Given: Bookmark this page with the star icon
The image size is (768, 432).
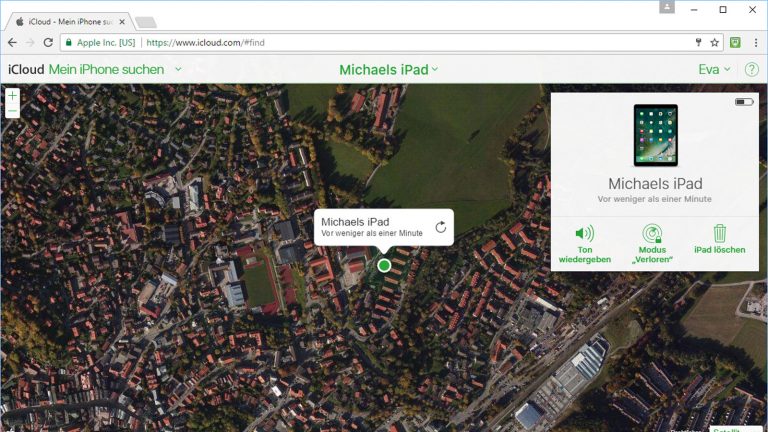Looking at the screenshot, I should (714, 43).
